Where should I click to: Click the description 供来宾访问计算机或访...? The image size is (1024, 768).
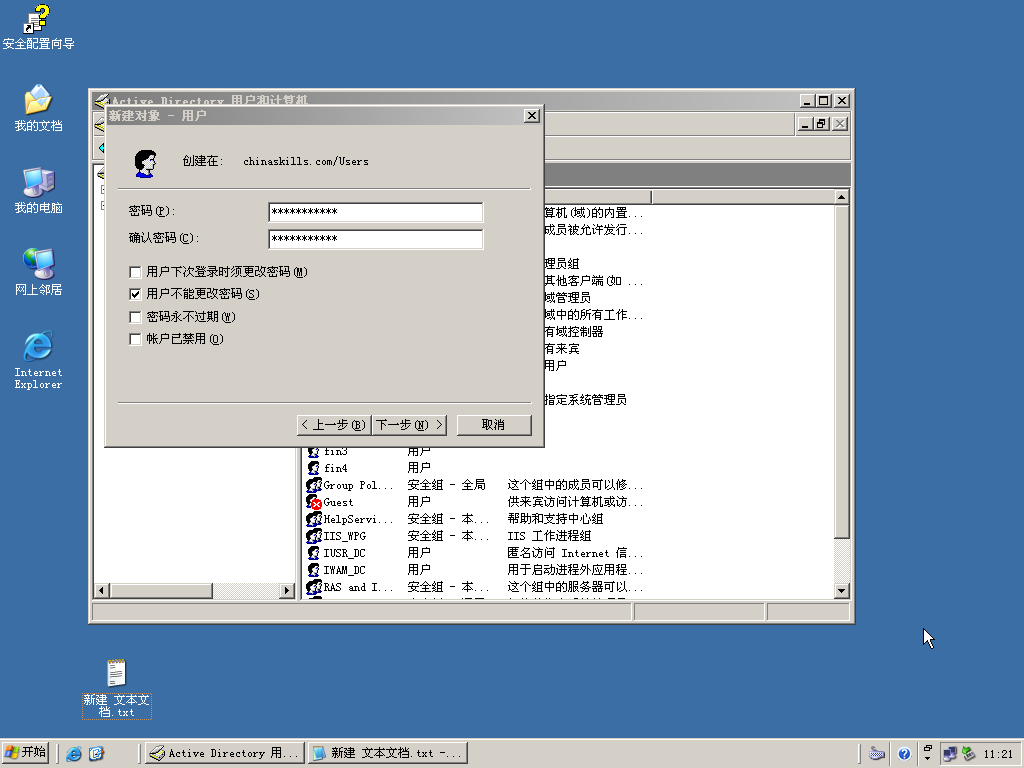point(575,502)
